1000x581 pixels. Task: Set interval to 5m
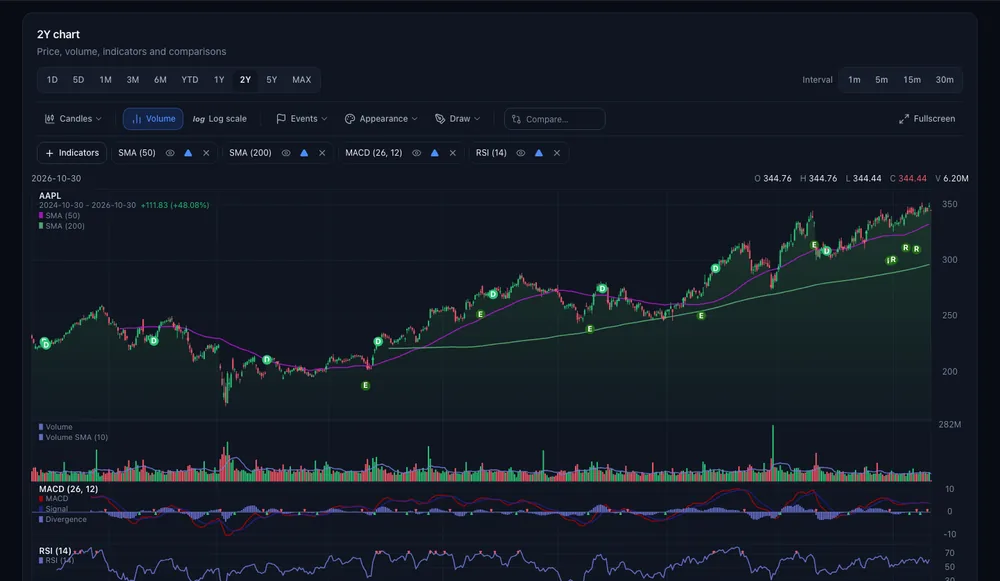(x=881, y=80)
